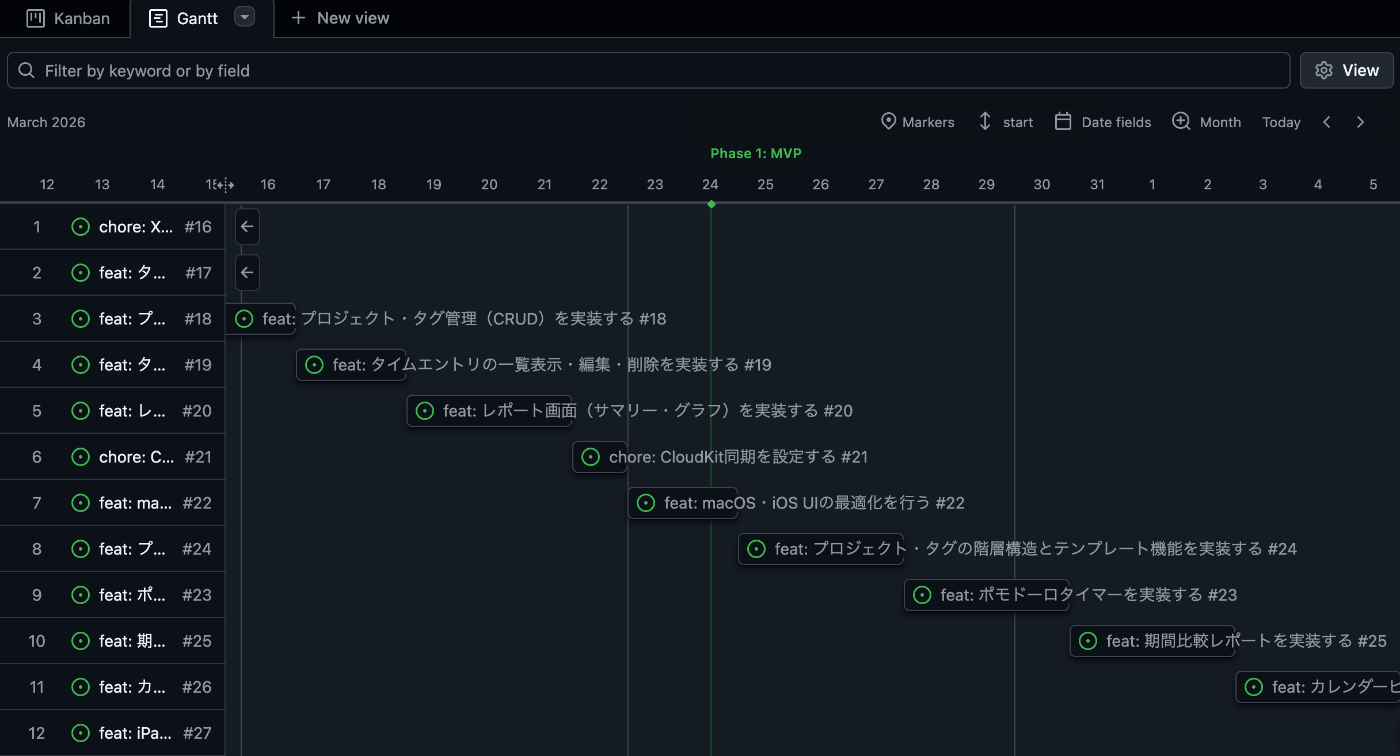Select the Phase 1: MVP milestone marker label
This screenshot has height=756, width=1400.
pyautogui.click(x=756, y=153)
